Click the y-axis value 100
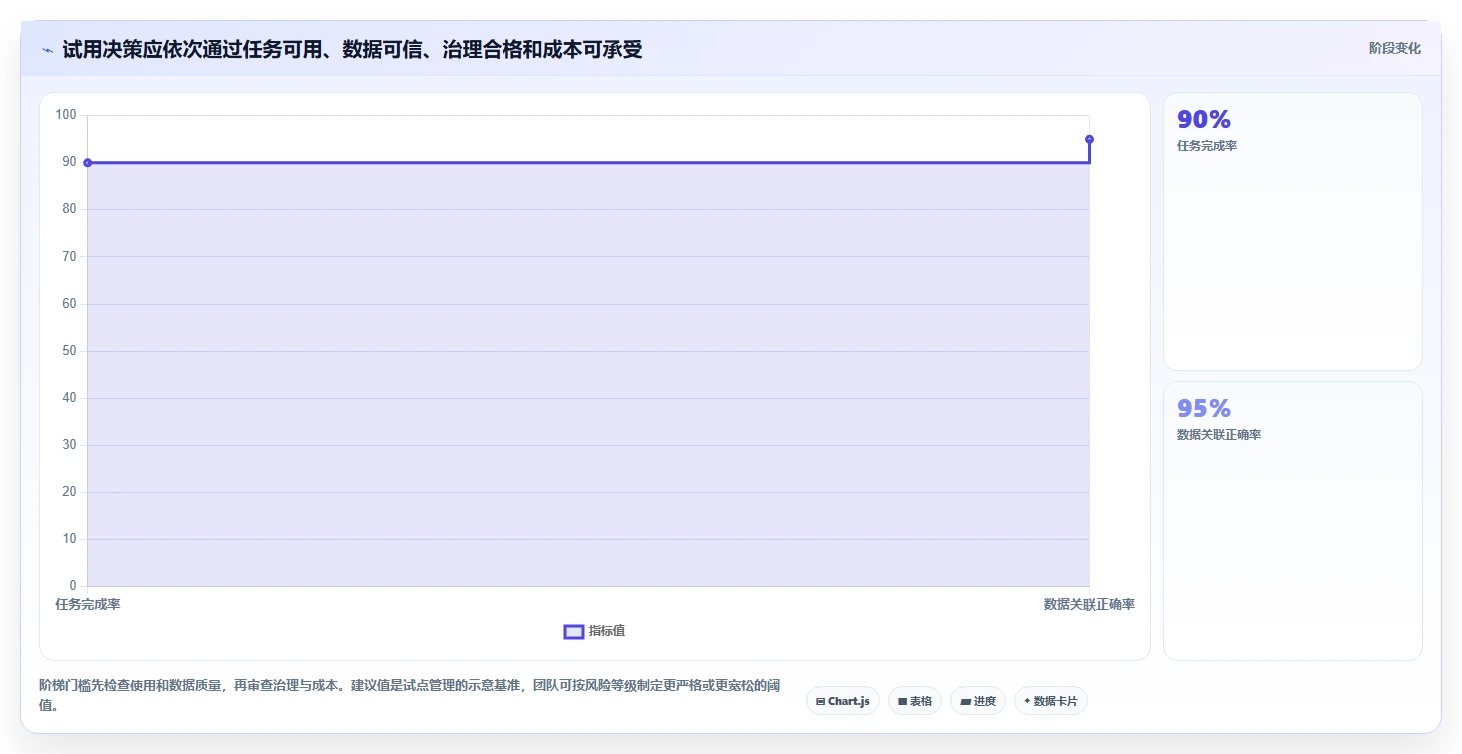This screenshot has width=1462, height=754. pos(66,115)
